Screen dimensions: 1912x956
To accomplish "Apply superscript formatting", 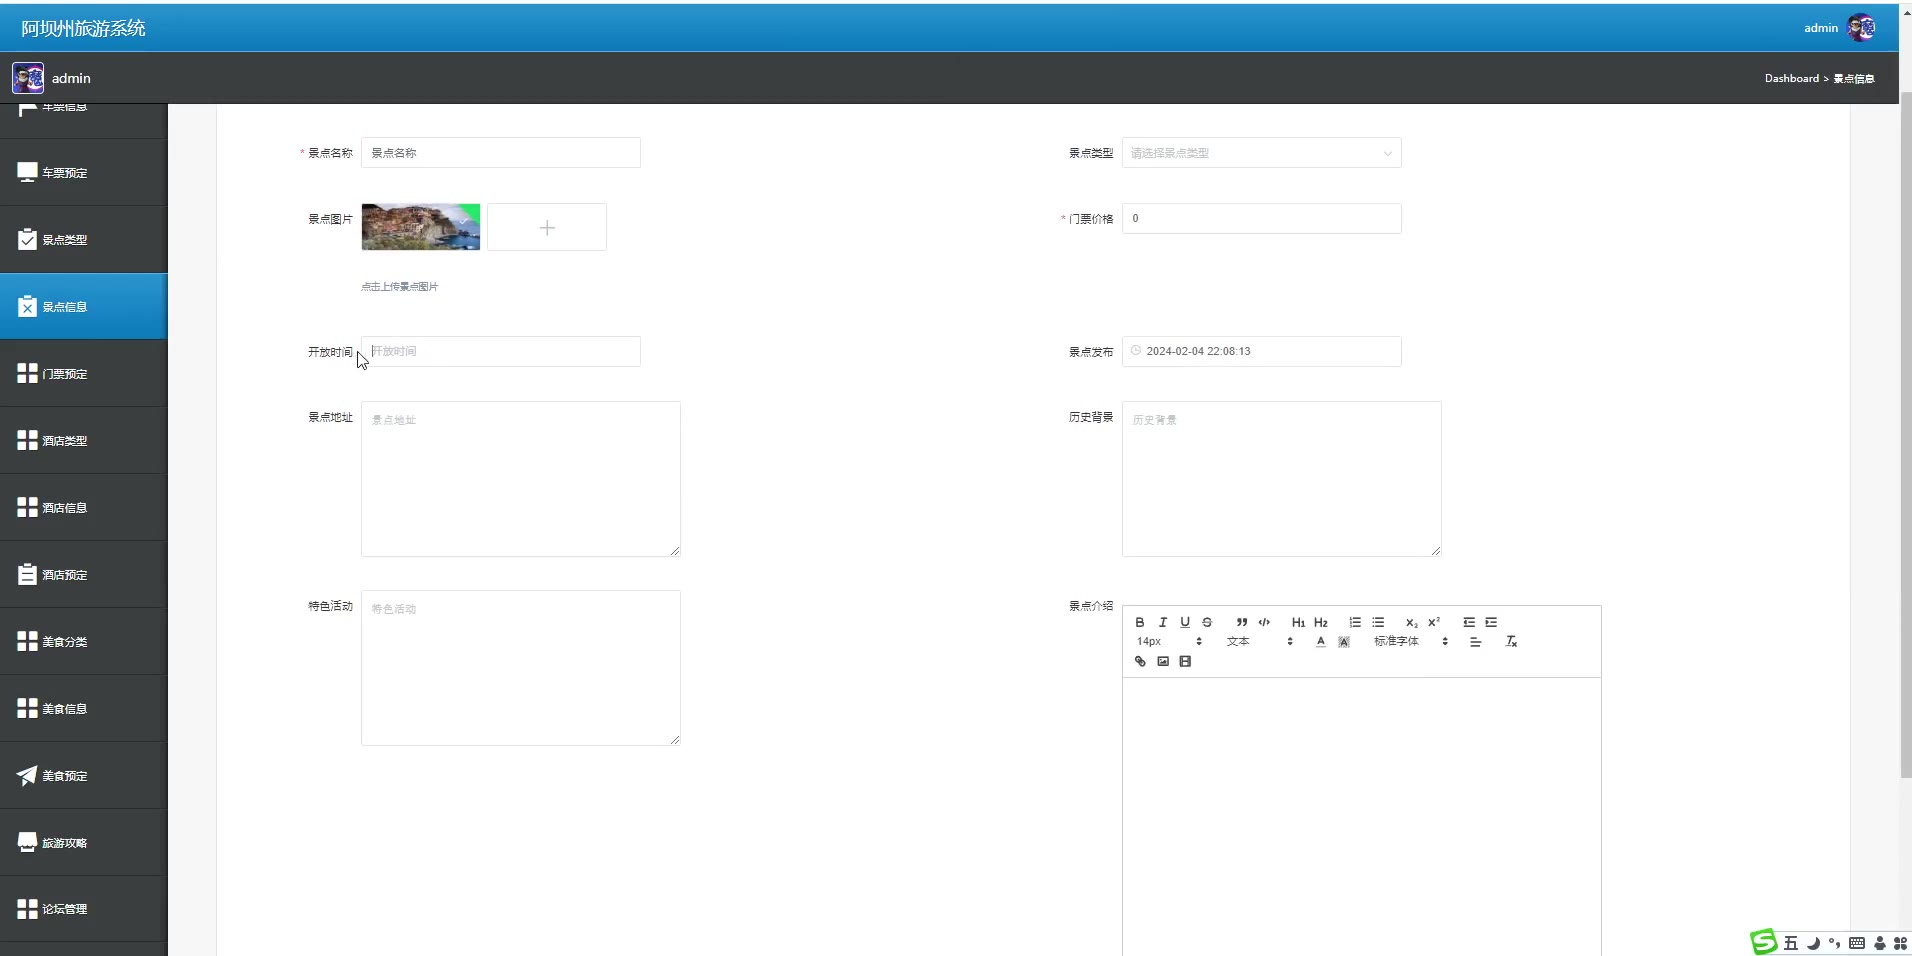I will (1434, 622).
